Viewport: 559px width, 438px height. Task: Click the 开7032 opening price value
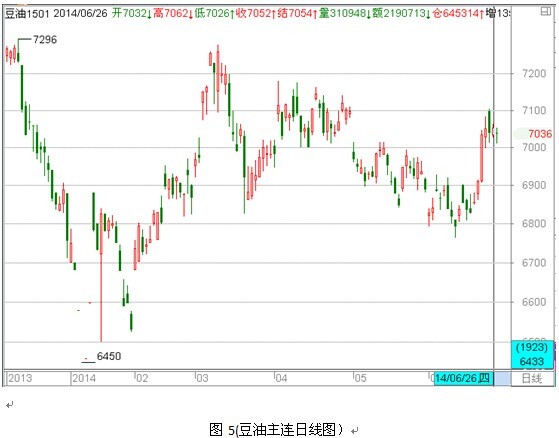click(x=132, y=14)
